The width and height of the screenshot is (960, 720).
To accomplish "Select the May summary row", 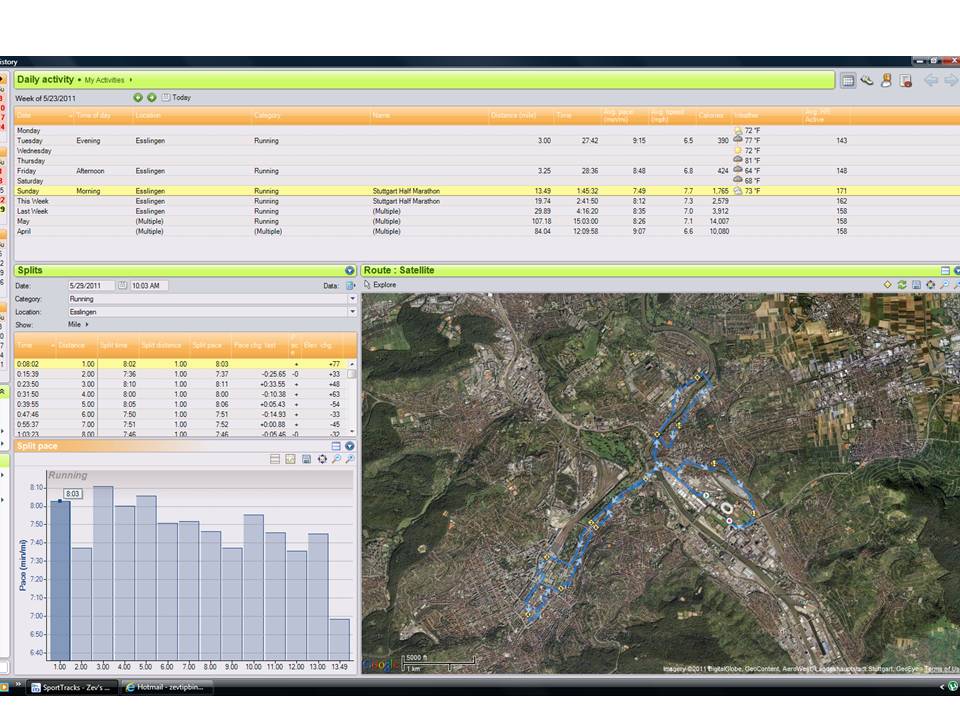I will point(487,221).
